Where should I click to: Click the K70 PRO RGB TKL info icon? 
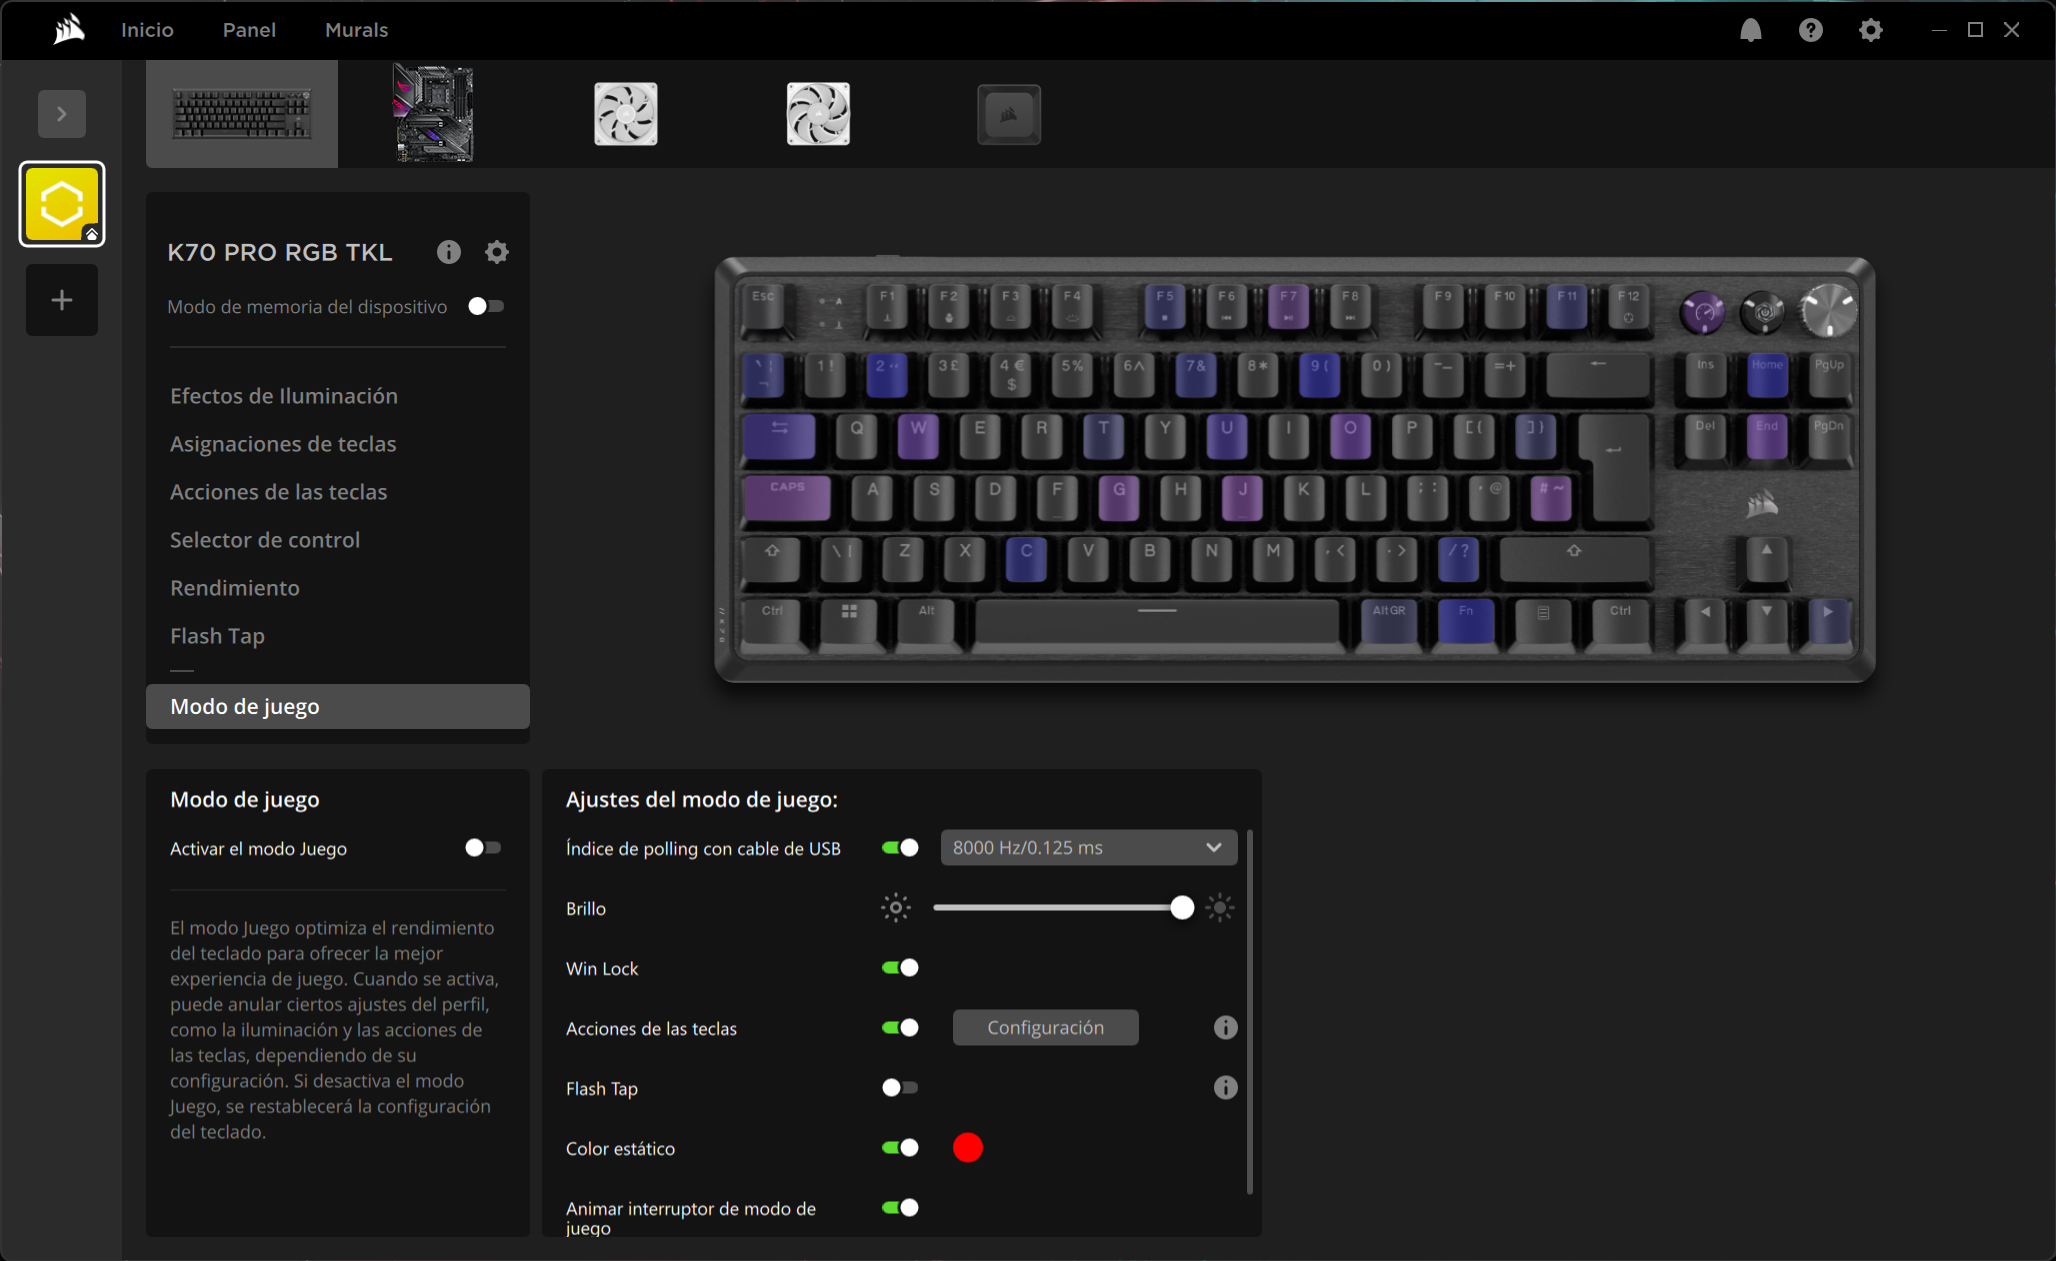(449, 252)
